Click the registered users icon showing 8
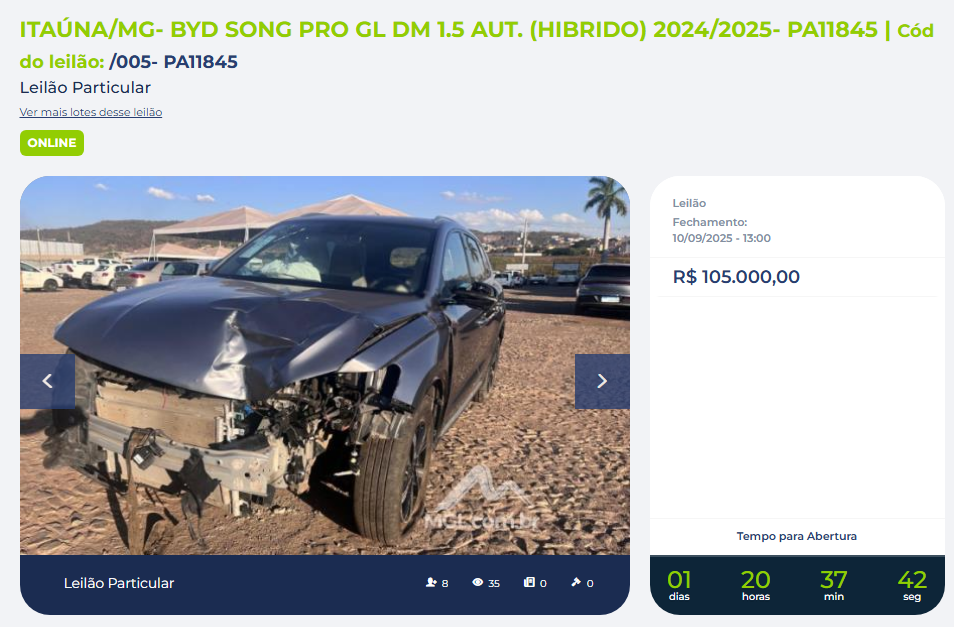The width and height of the screenshot is (954, 627). pos(431,583)
